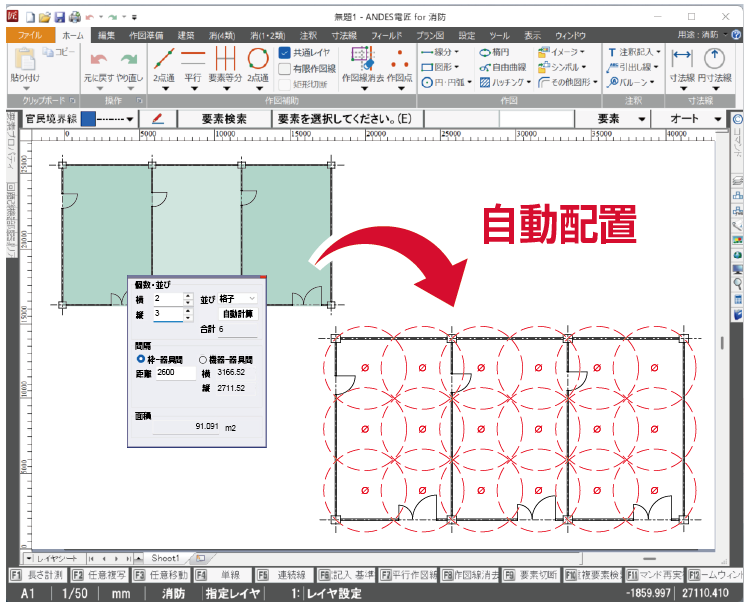
Task: Click the 横 count input field
Action: [x=168, y=299]
